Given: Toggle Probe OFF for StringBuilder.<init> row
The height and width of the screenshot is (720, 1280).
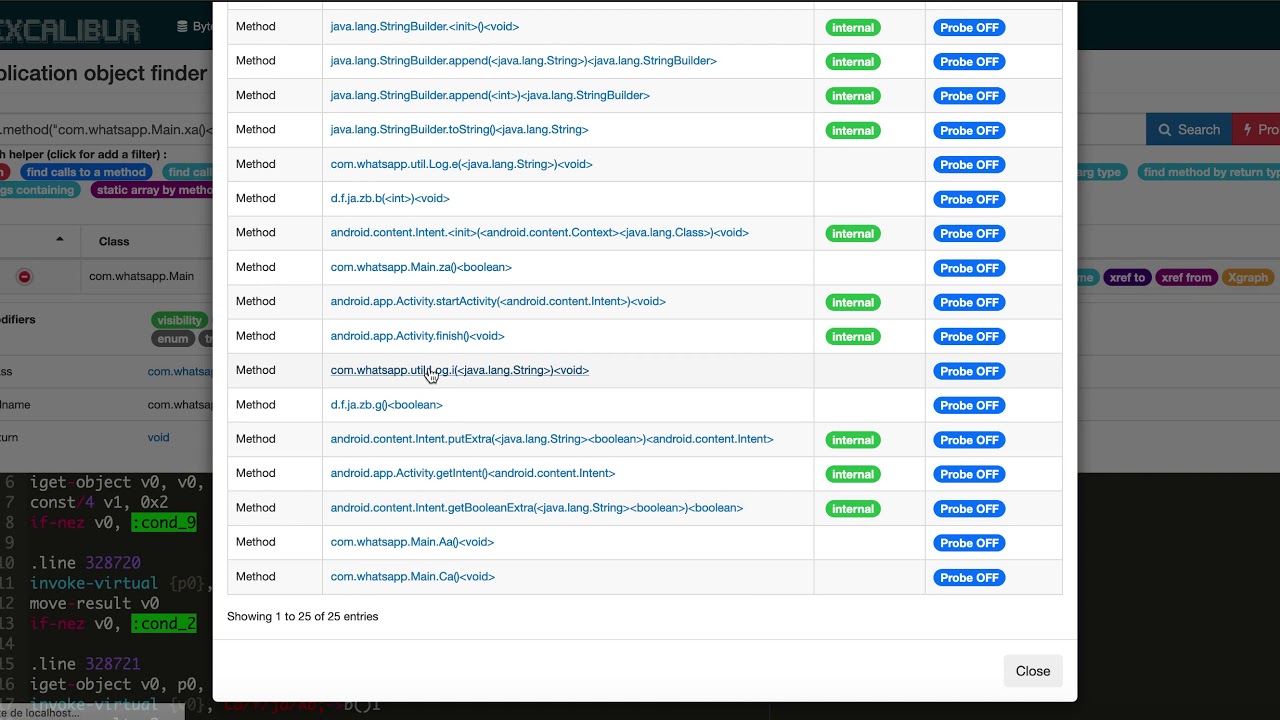Looking at the screenshot, I should point(969,28).
